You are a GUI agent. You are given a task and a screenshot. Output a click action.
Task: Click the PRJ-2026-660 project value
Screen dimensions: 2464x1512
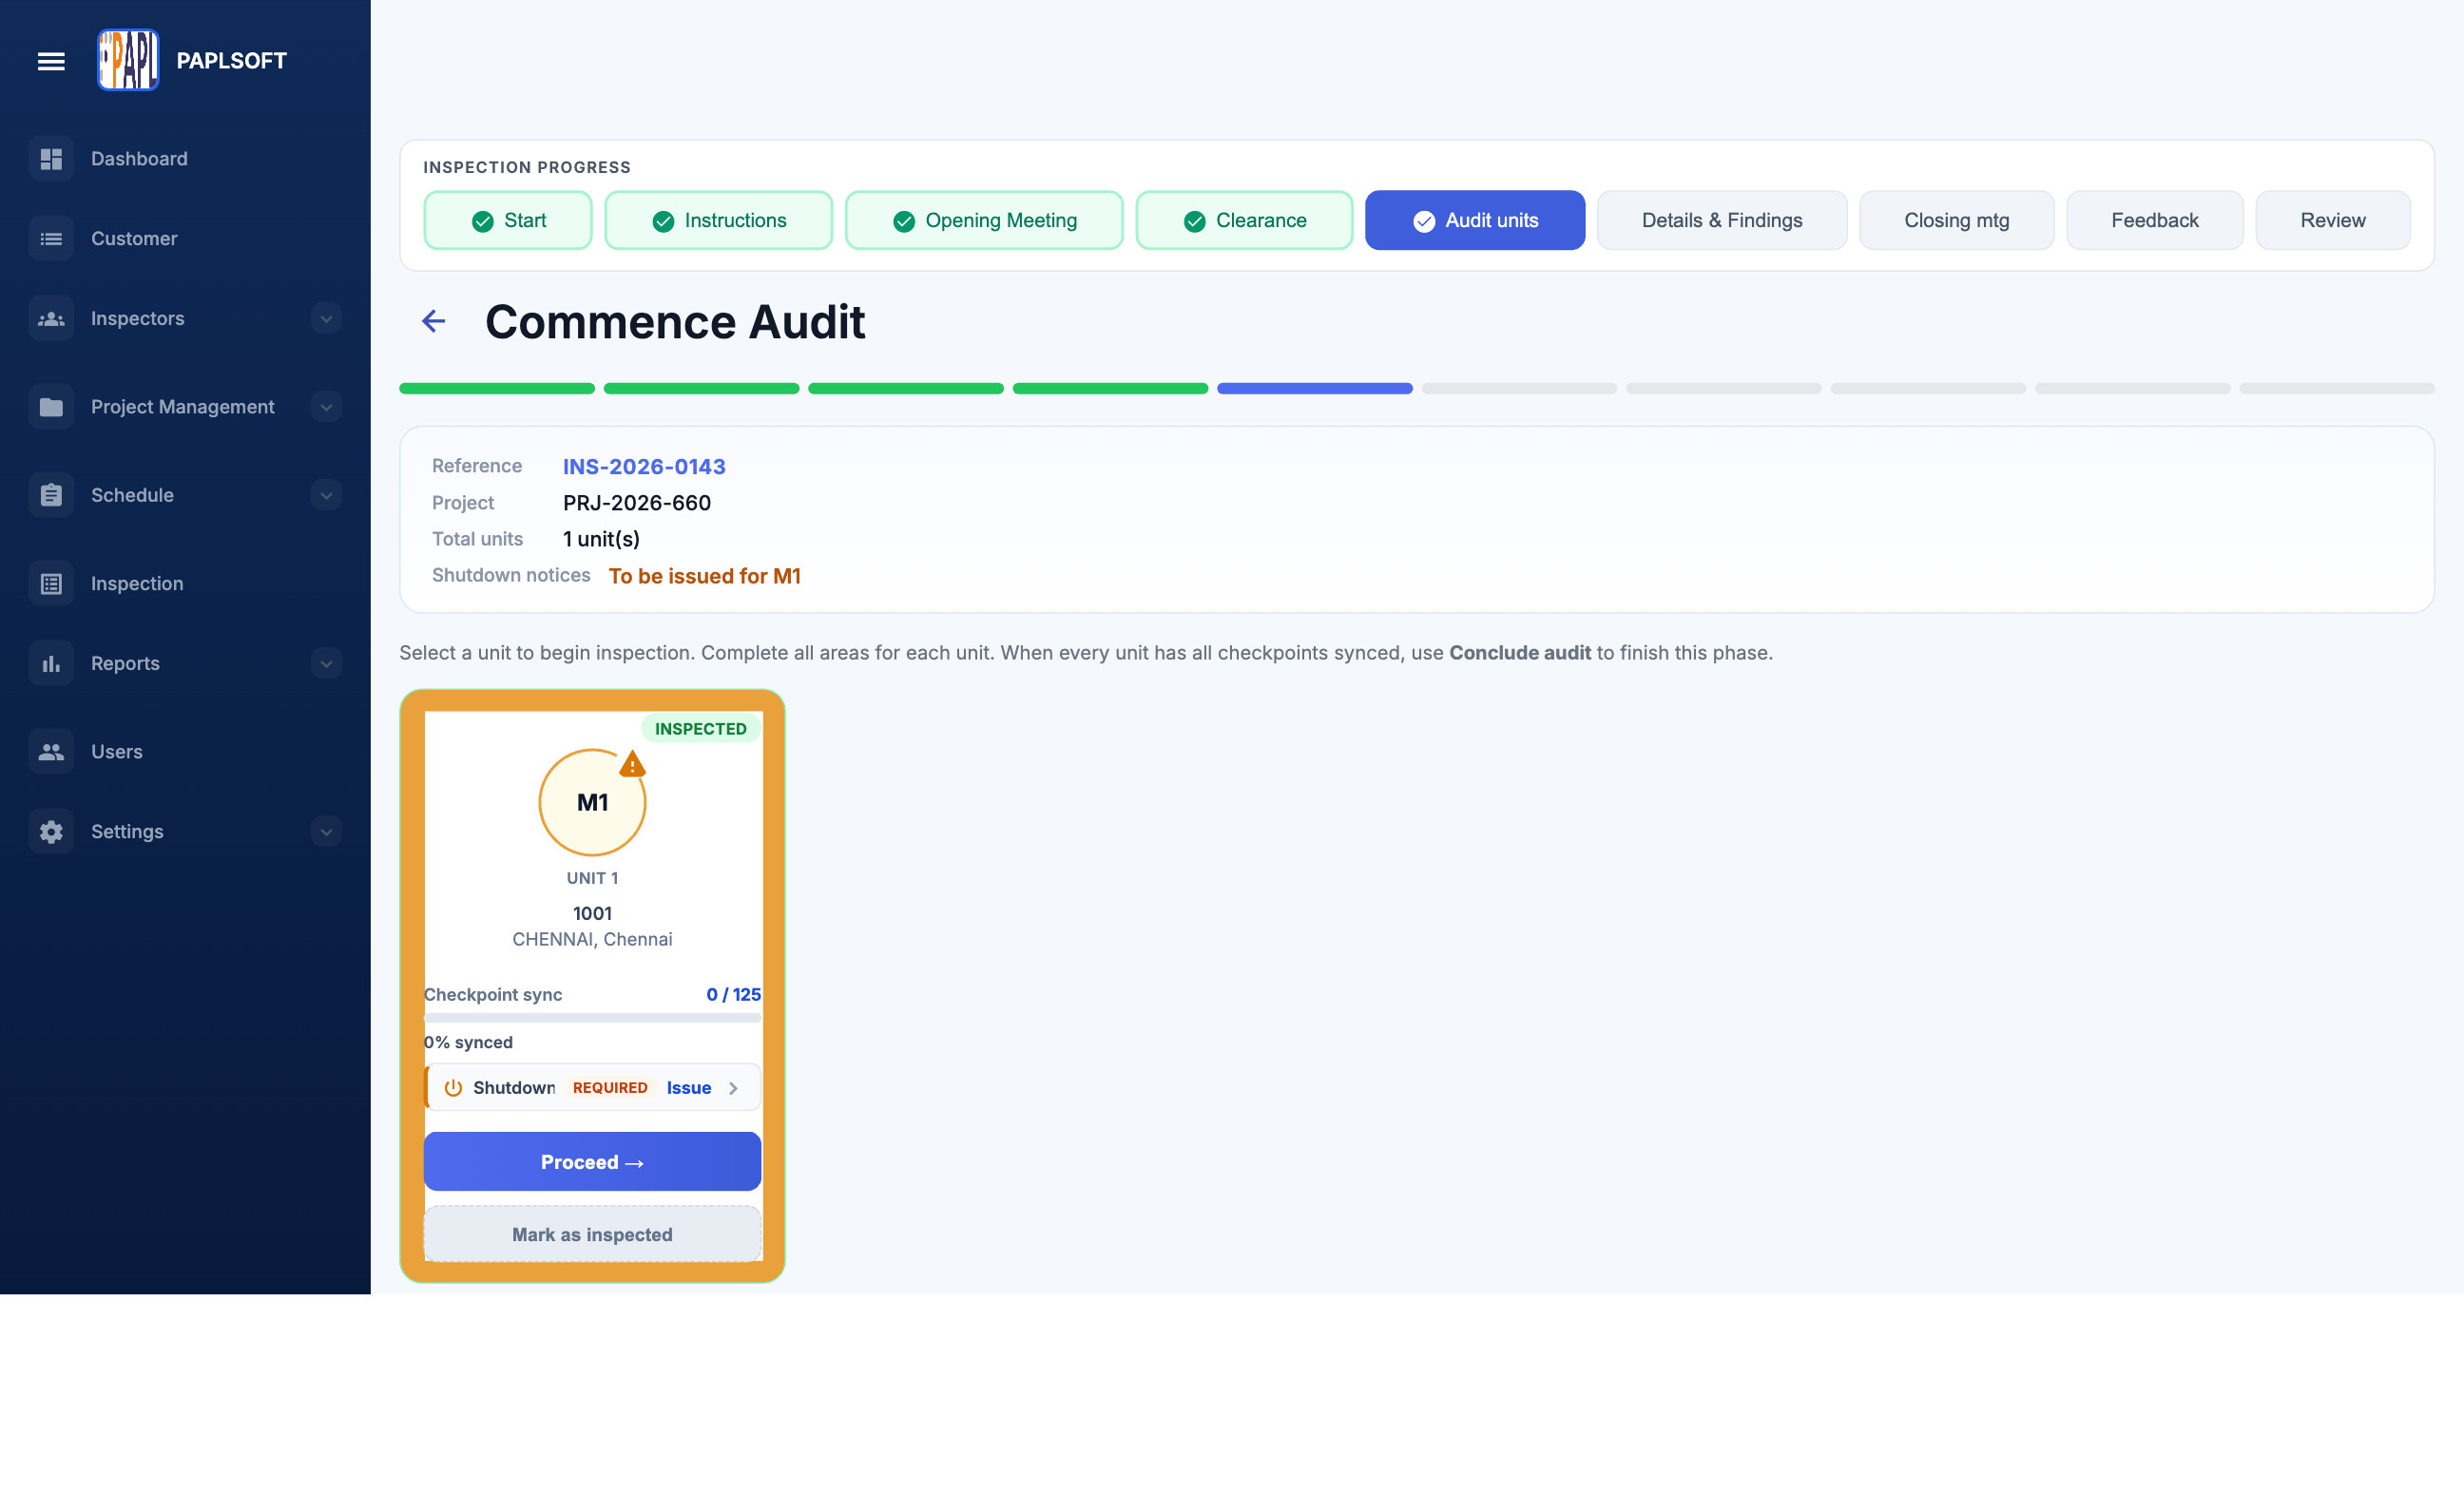tap(637, 503)
